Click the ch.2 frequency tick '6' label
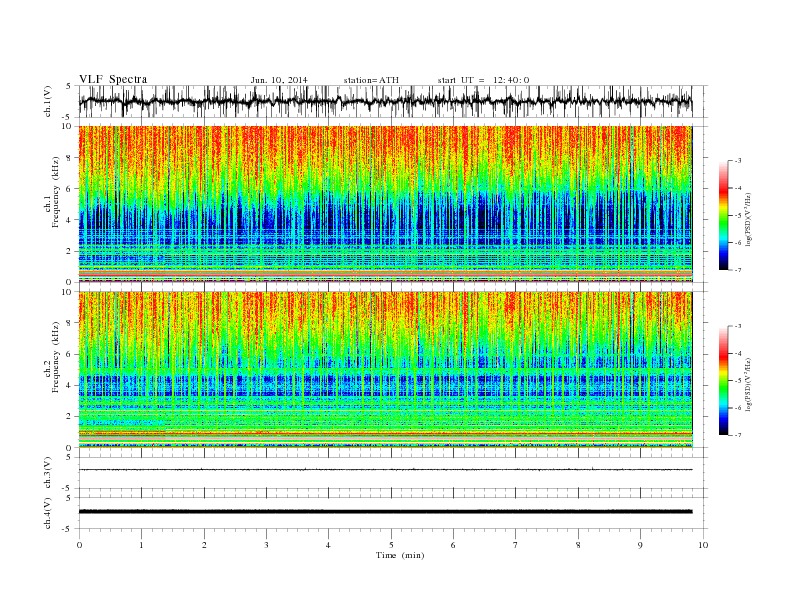Screen dimensions: 792x612 coord(70,354)
